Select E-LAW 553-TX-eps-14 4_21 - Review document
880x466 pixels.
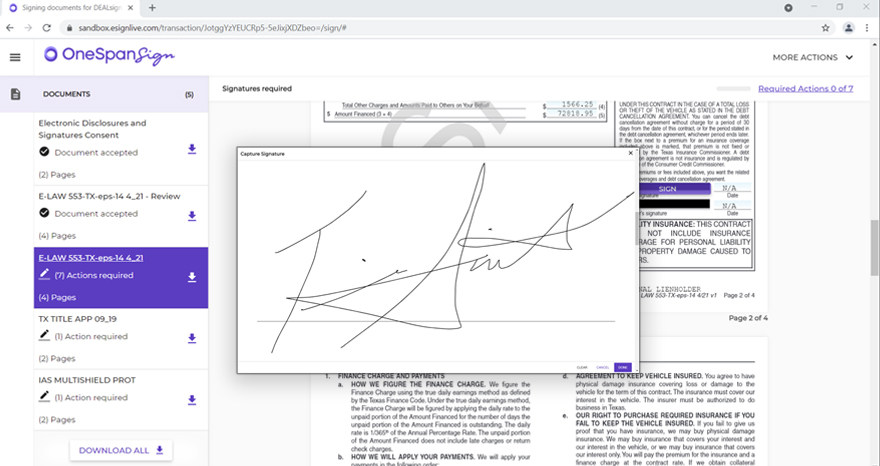[x=109, y=196]
